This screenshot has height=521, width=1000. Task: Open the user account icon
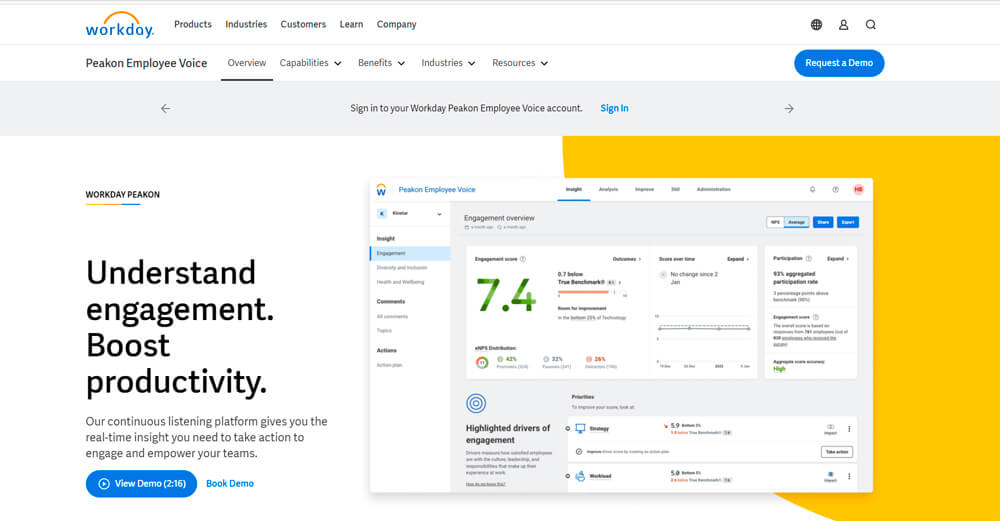click(x=843, y=25)
